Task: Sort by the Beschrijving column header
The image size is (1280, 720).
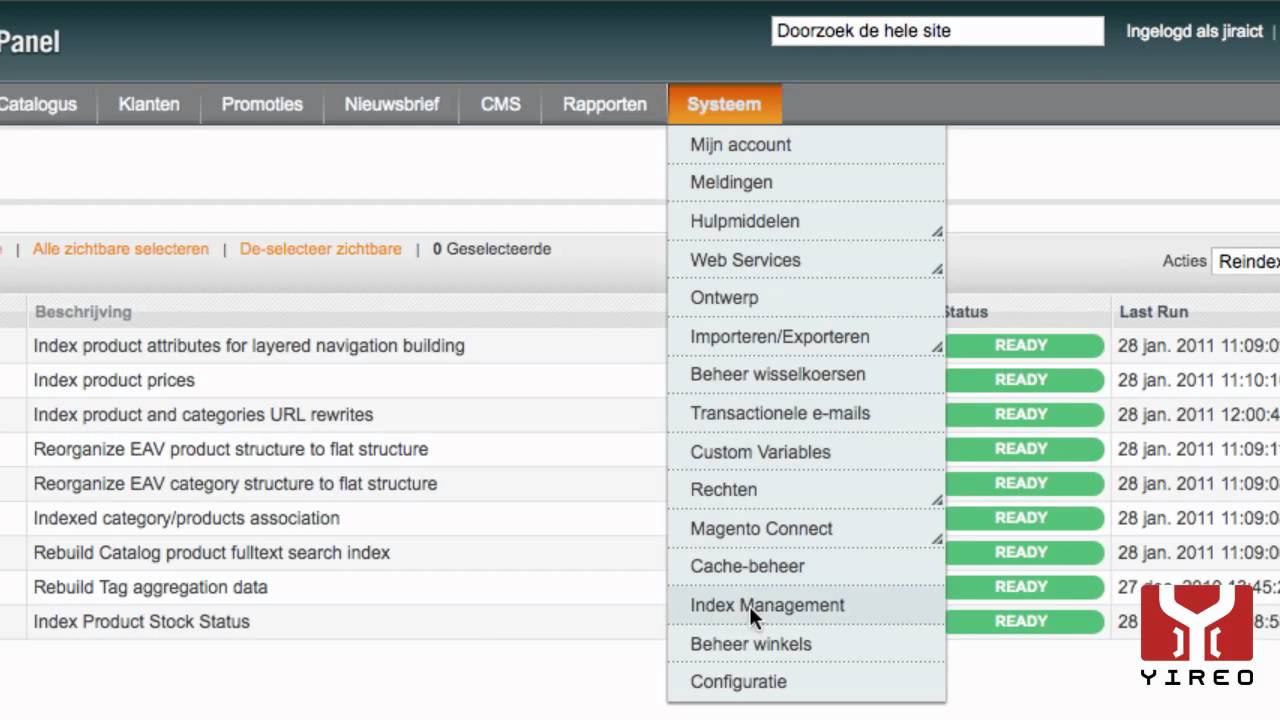Action: point(83,312)
